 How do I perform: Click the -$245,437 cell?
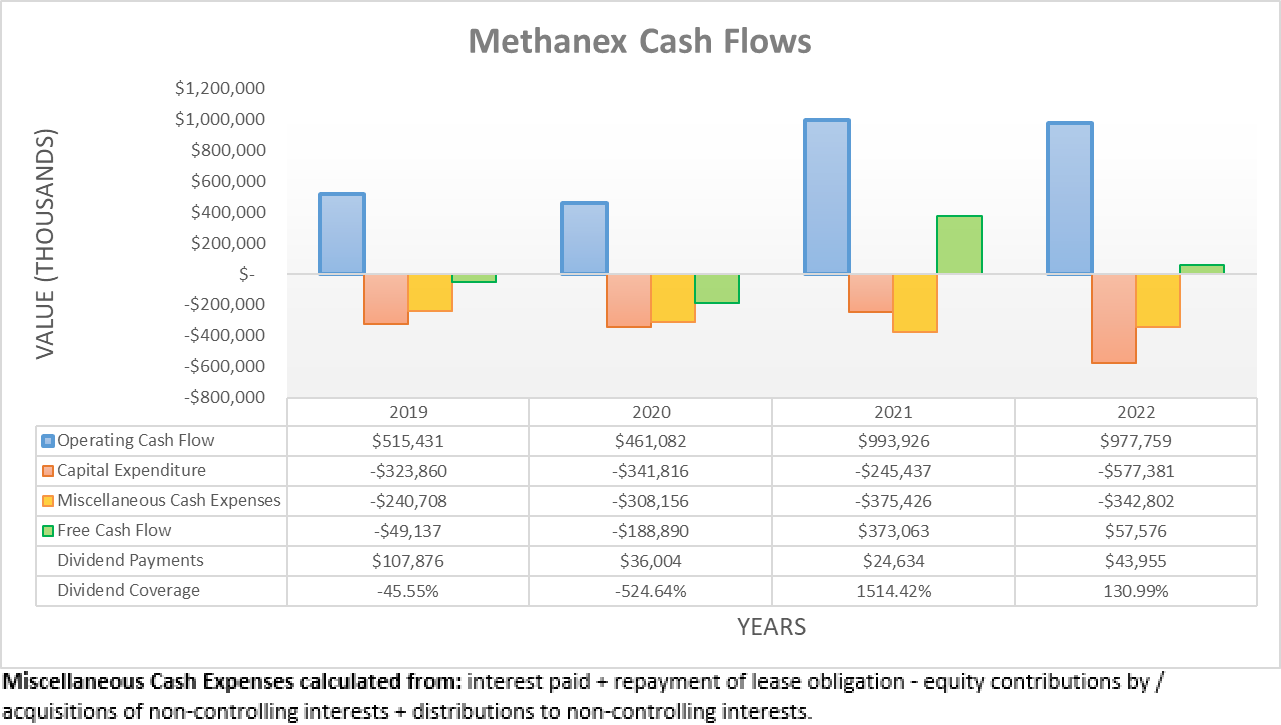coord(893,471)
